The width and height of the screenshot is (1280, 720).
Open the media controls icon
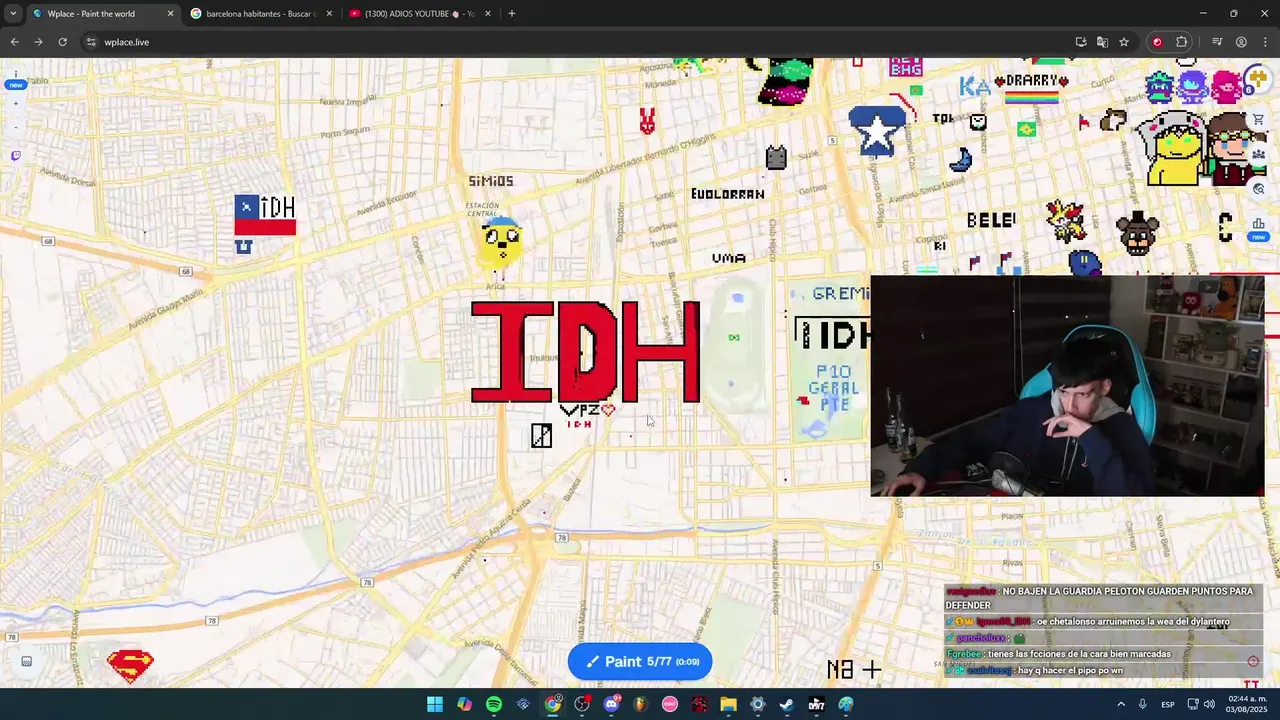1217,42
